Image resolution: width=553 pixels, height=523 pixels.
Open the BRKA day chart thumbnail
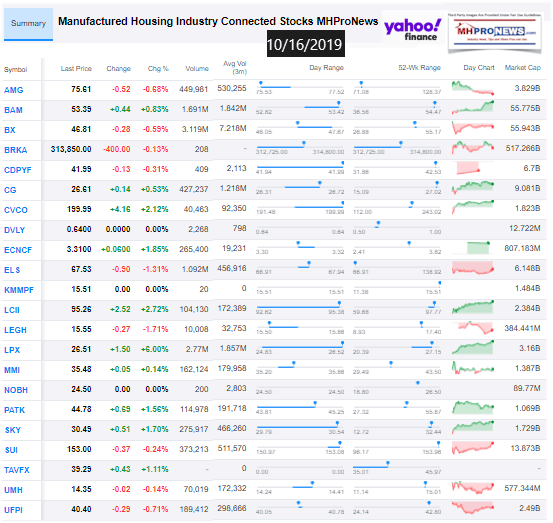click(x=473, y=147)
